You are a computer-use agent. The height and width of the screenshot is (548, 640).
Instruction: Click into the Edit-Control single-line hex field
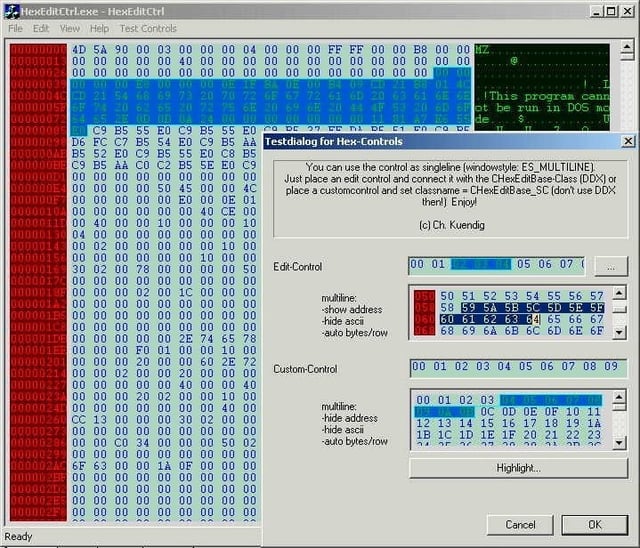click(x=497, y=266)
